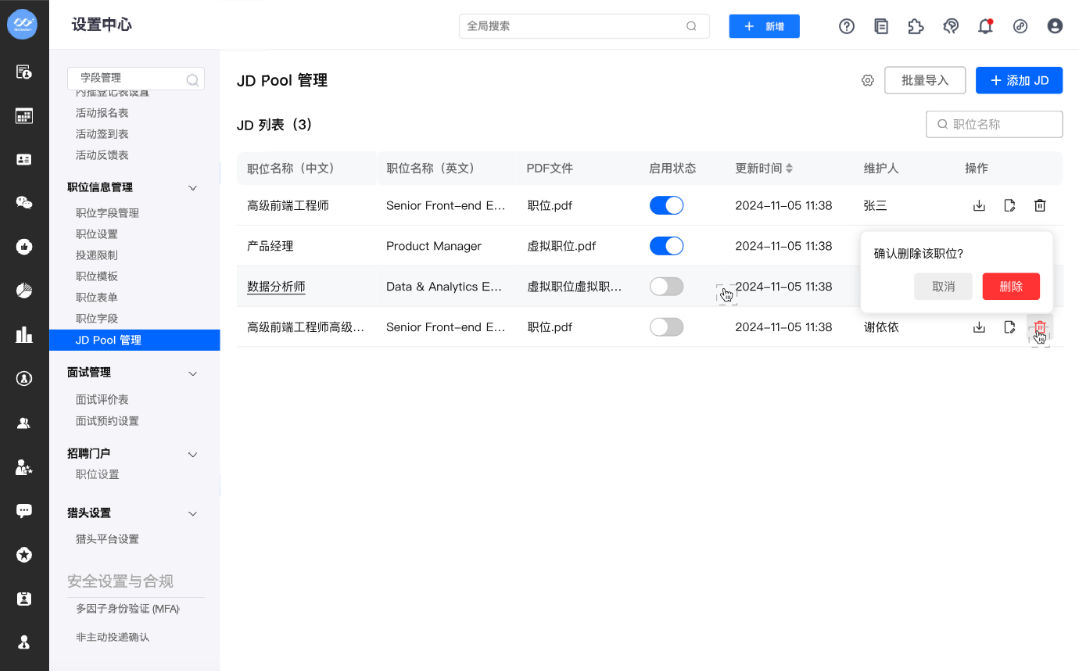Collapse the 职位信息管理 section
Image resolution: width=1079 pixels, height=671 pixels.
193,188
